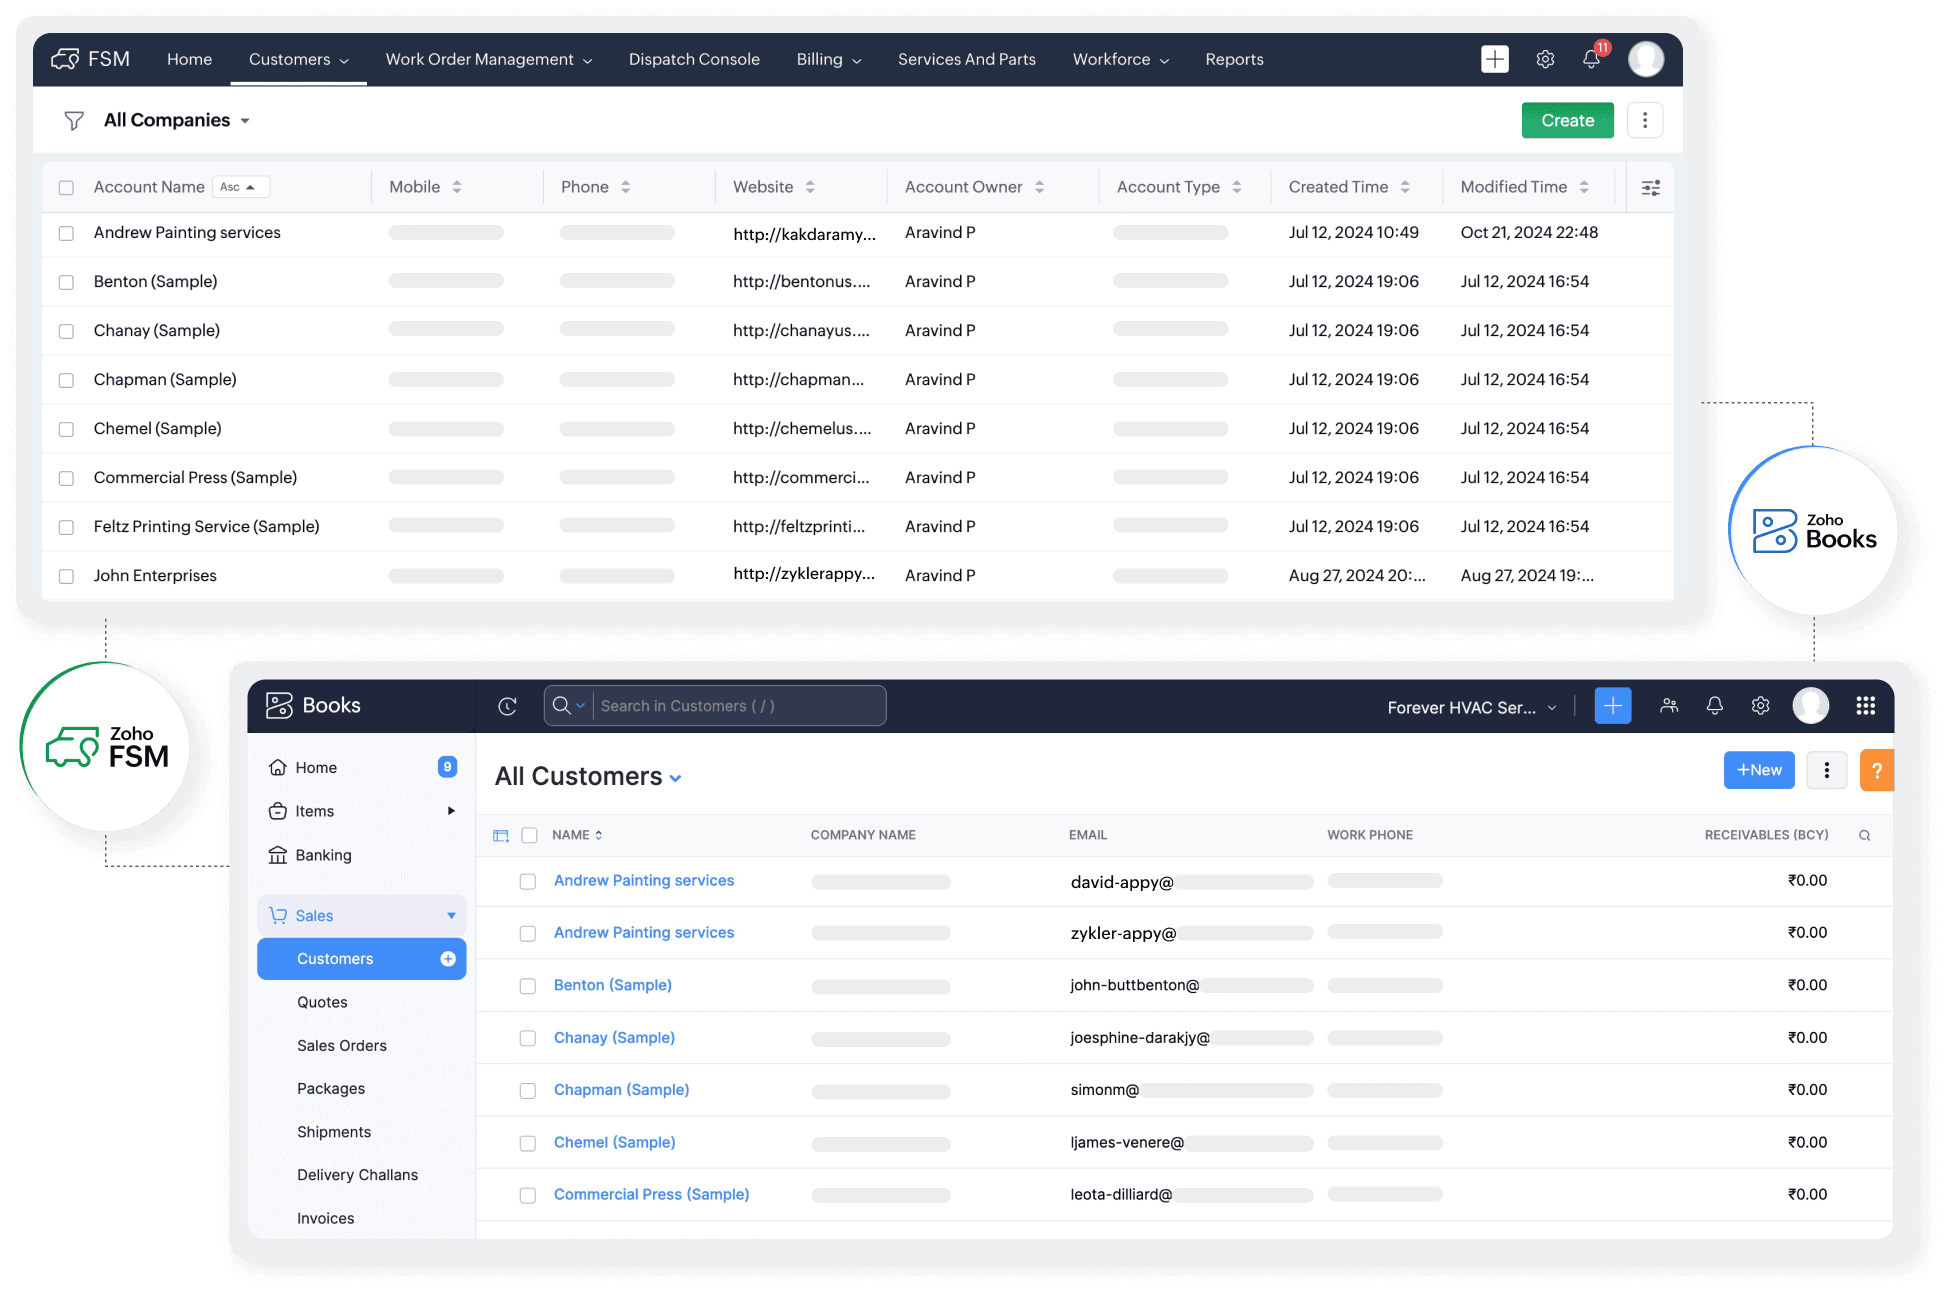Open the orange help question mark icon
Image resolution: width=1945 pixels, height=1291 pixels.
coord(1876,771)
